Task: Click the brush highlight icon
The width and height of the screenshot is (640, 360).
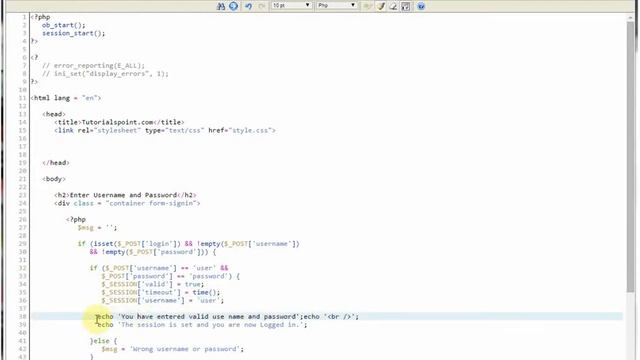Action: (381, 6)
